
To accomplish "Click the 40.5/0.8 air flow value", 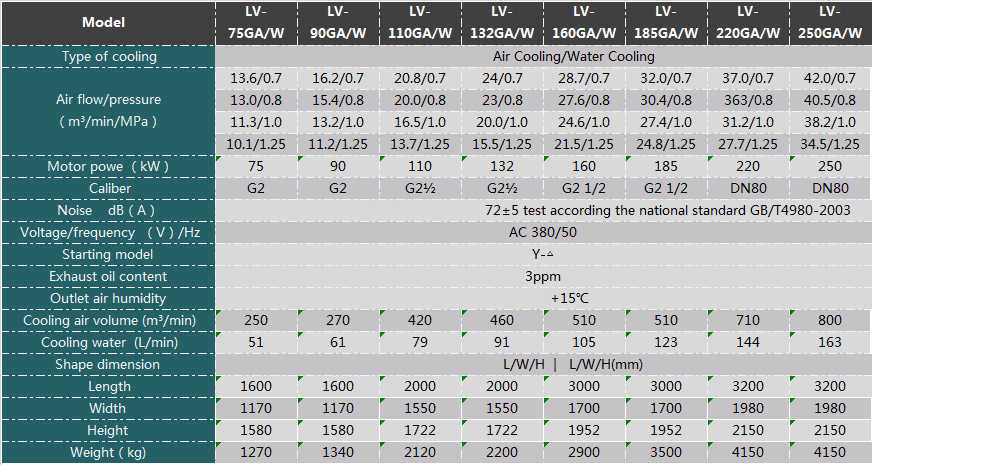I will pos(830,101).
